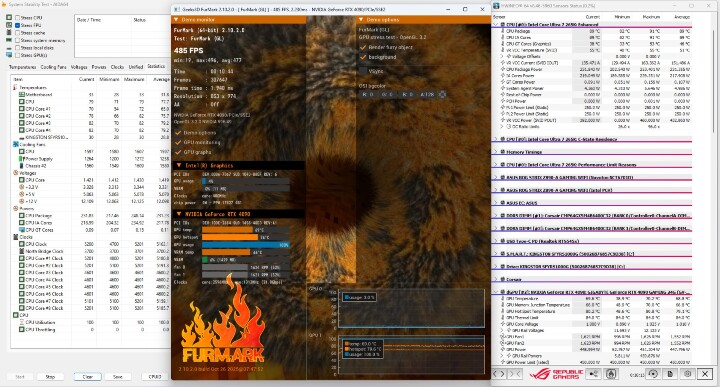Expand HWiNFO Memory Timings section
The image size is (720, 387).
[x=496, y=151]
